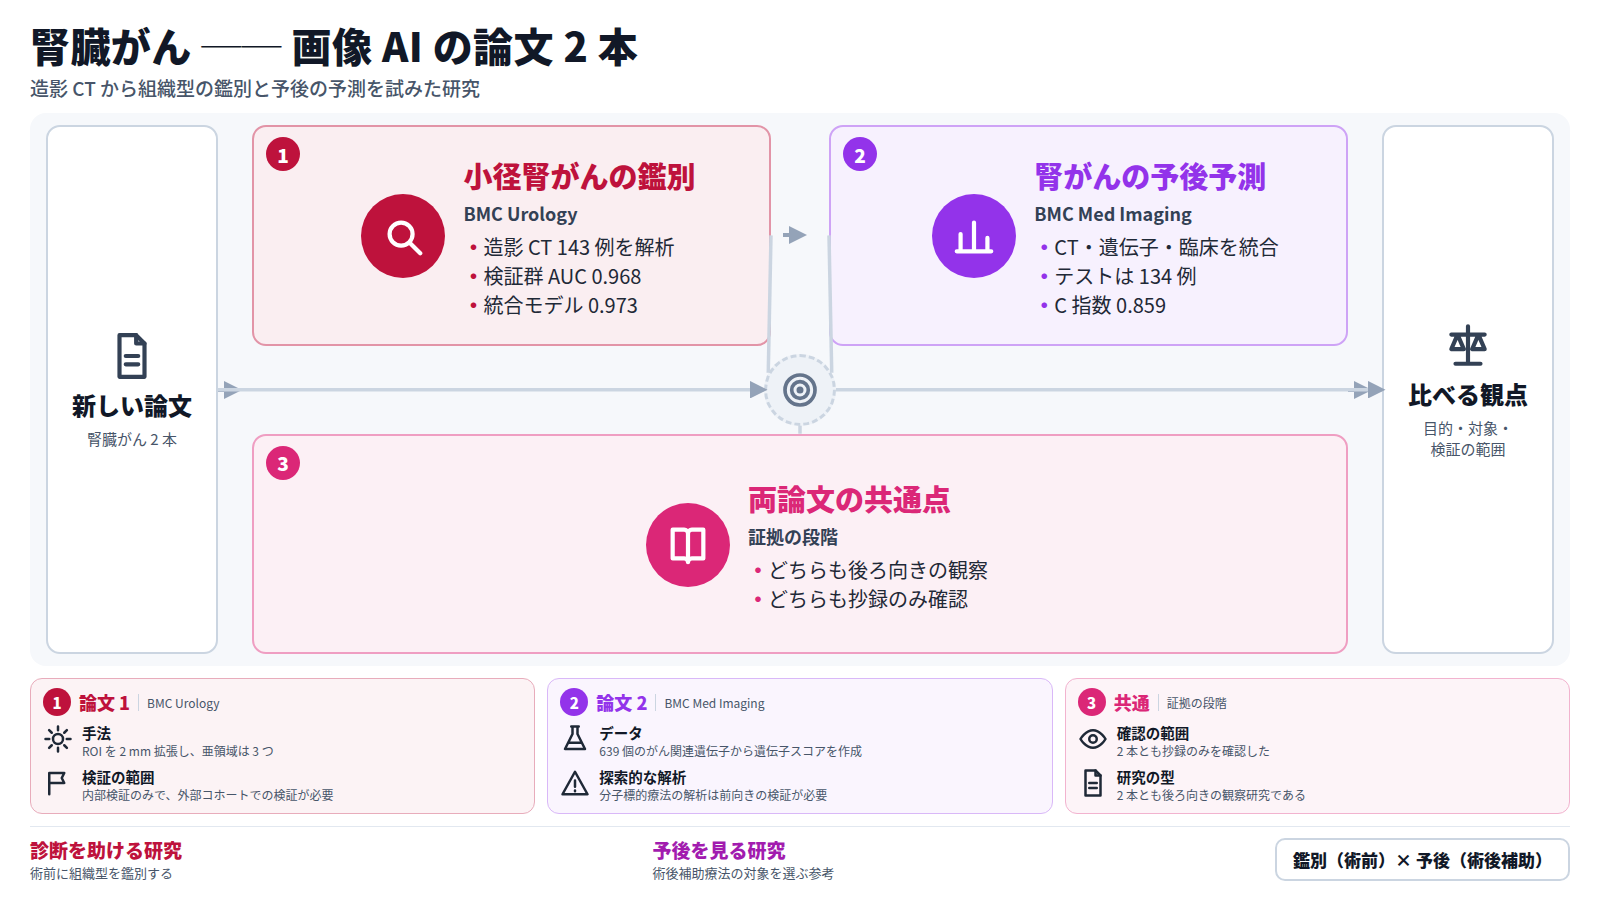Click the bullet テストは 134 例

coord(1118,277)
